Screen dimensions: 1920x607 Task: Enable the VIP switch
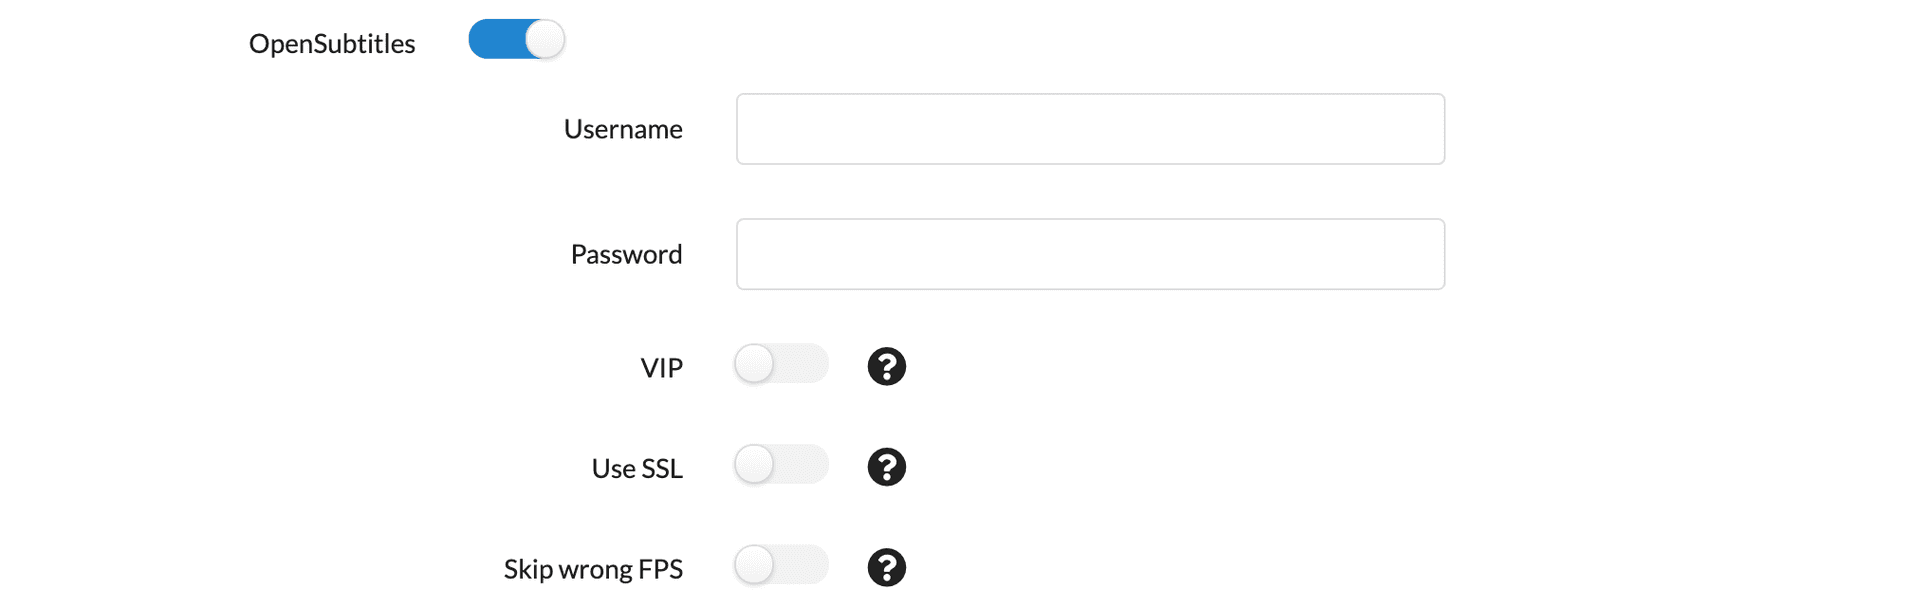coord(781,364)
